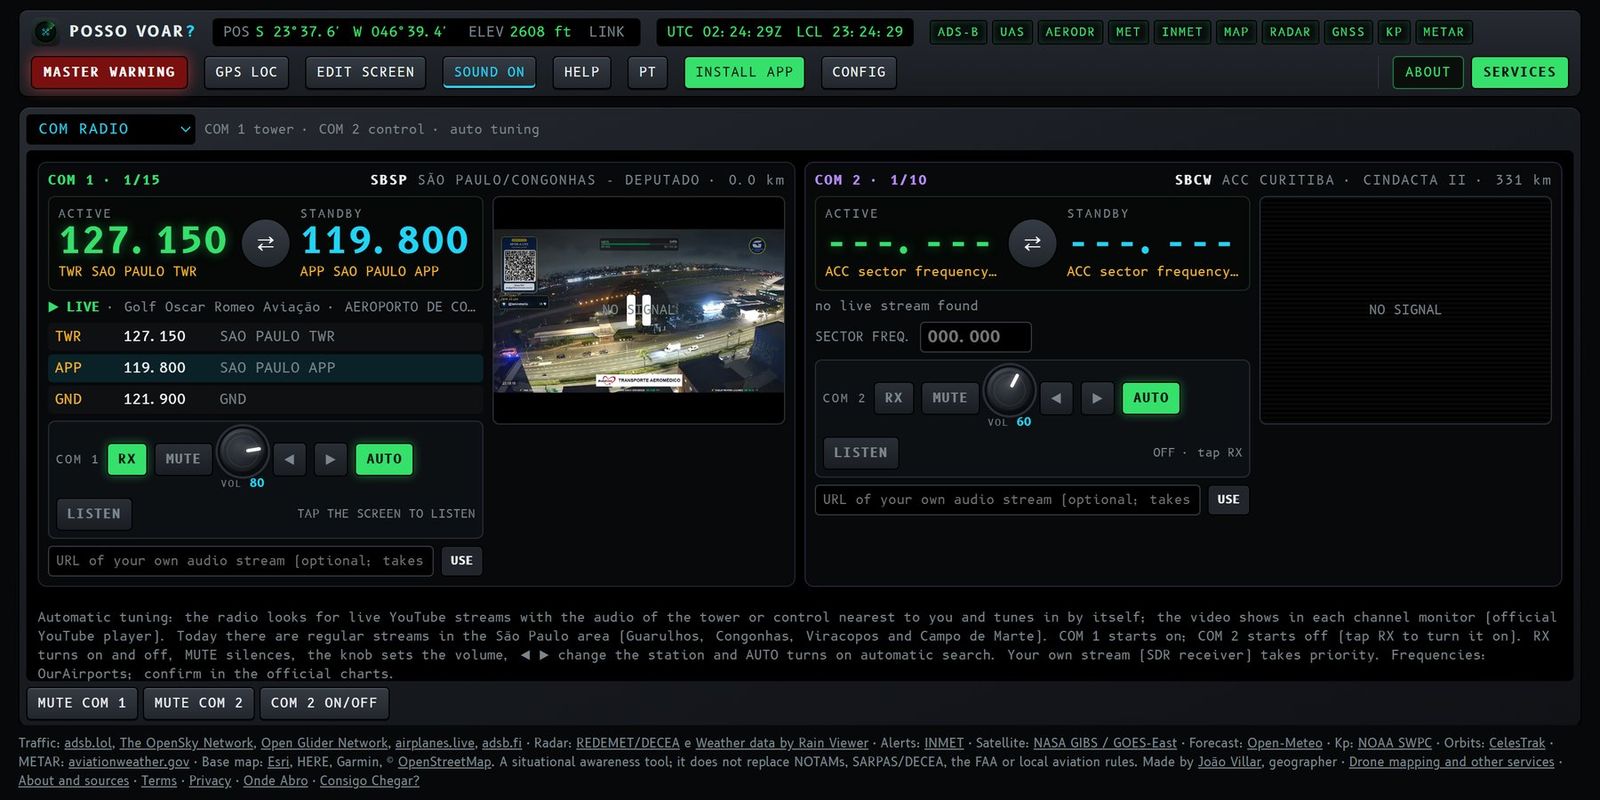This screenshot has width=1600, height=800.
Task: Open the MAP tab
Action: [1236, 32]
